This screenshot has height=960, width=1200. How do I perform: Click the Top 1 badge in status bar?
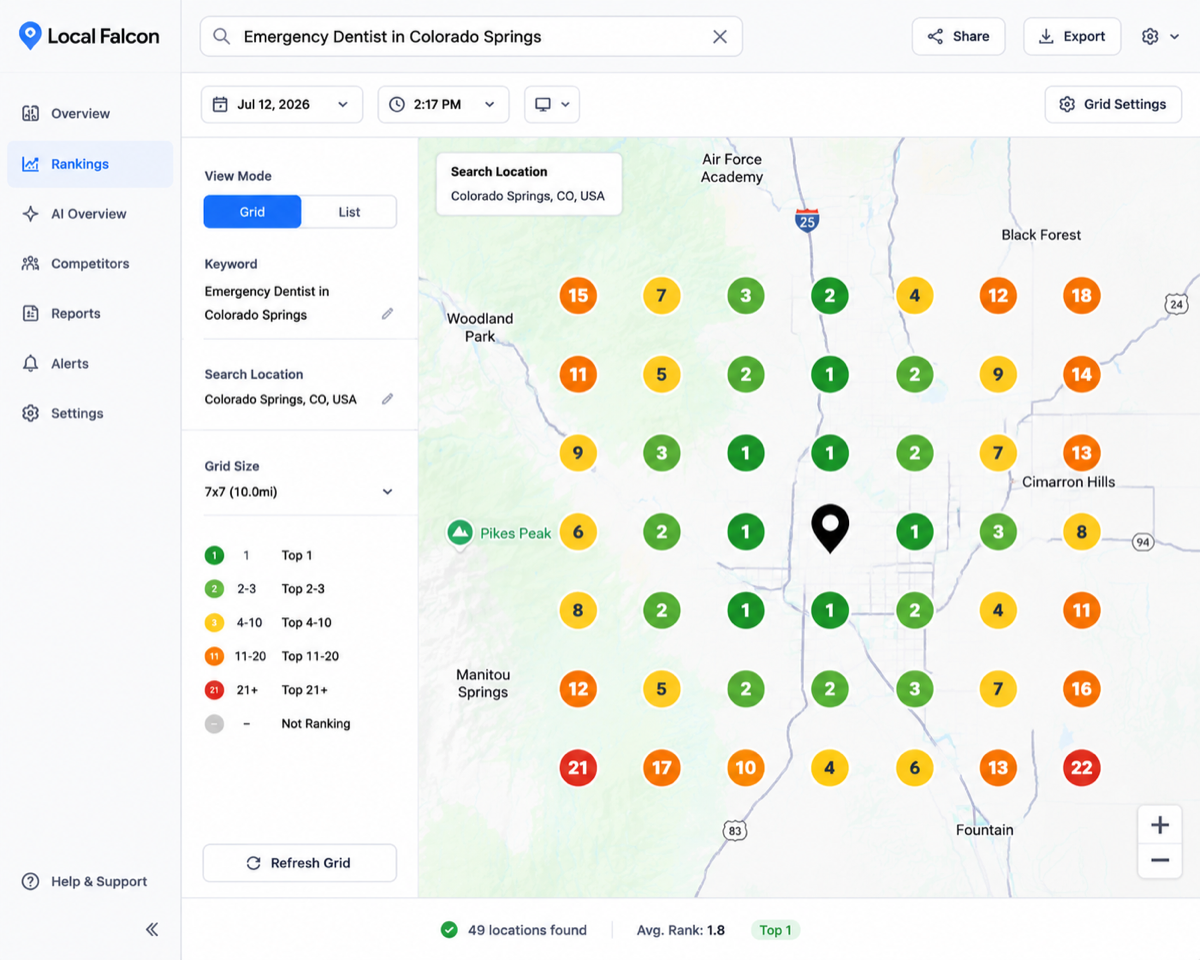[775, 930]
